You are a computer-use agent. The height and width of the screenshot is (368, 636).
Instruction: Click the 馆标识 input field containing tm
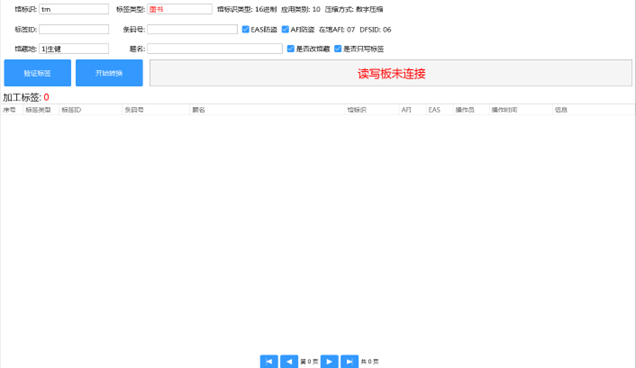[74, 9]
